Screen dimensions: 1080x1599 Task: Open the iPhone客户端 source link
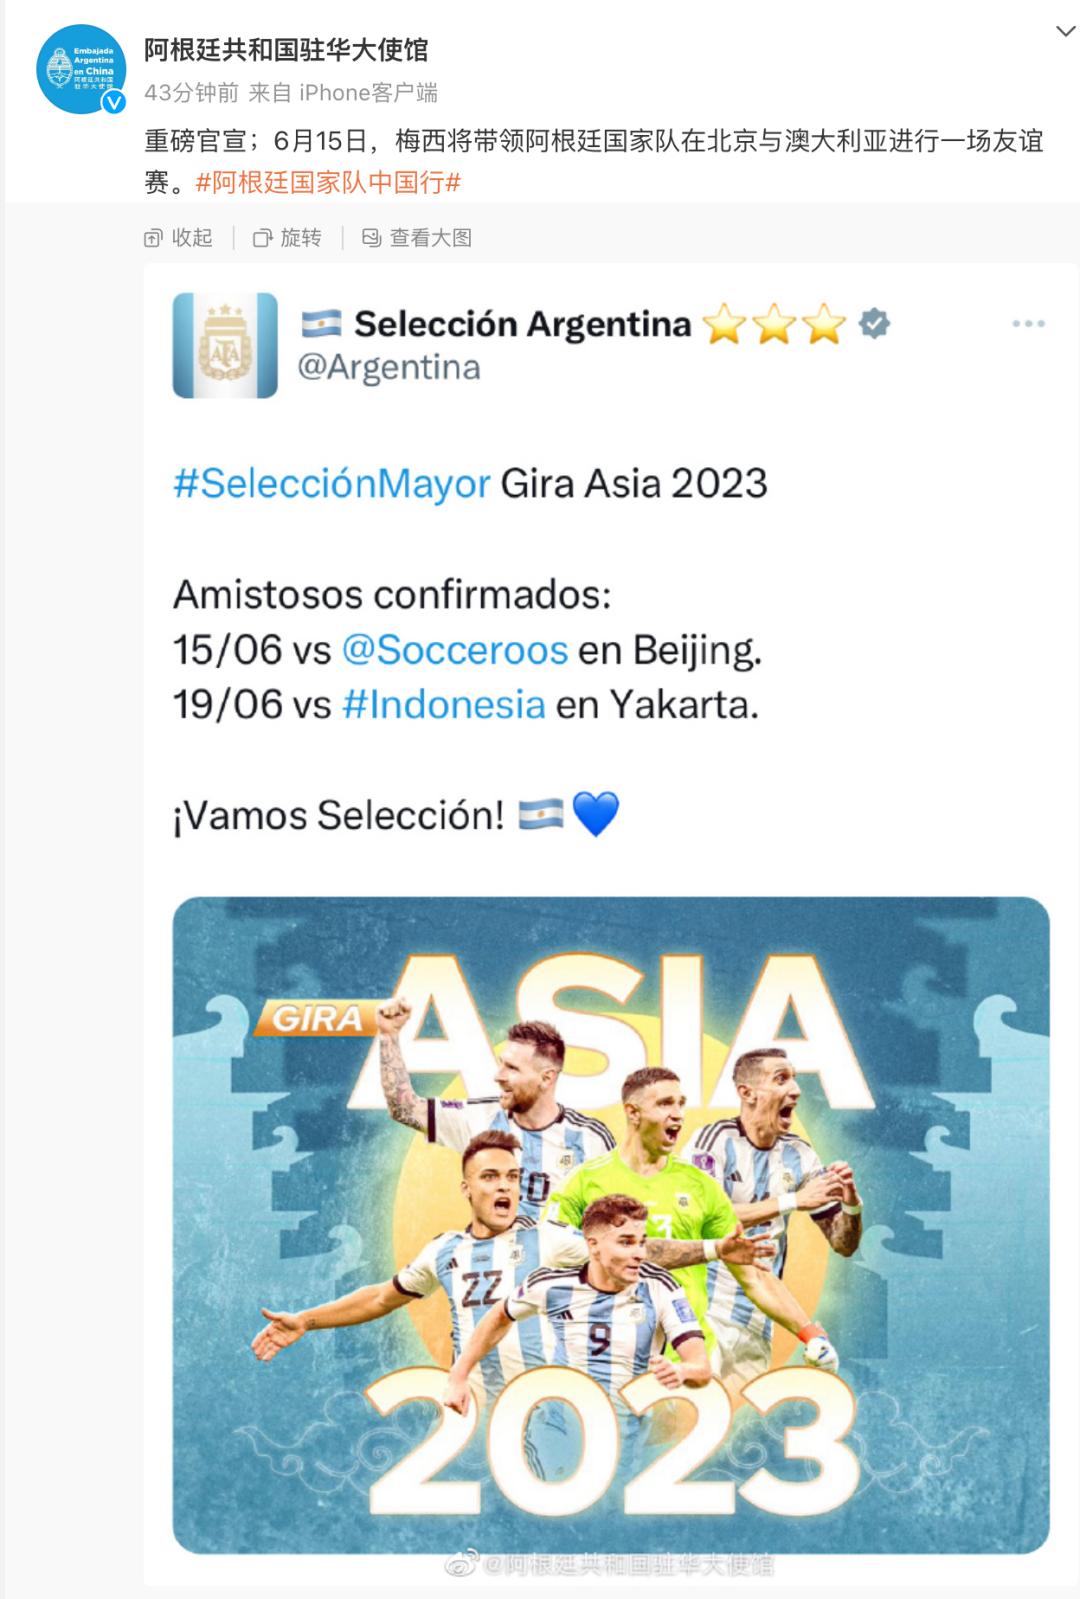coord(368,93)
